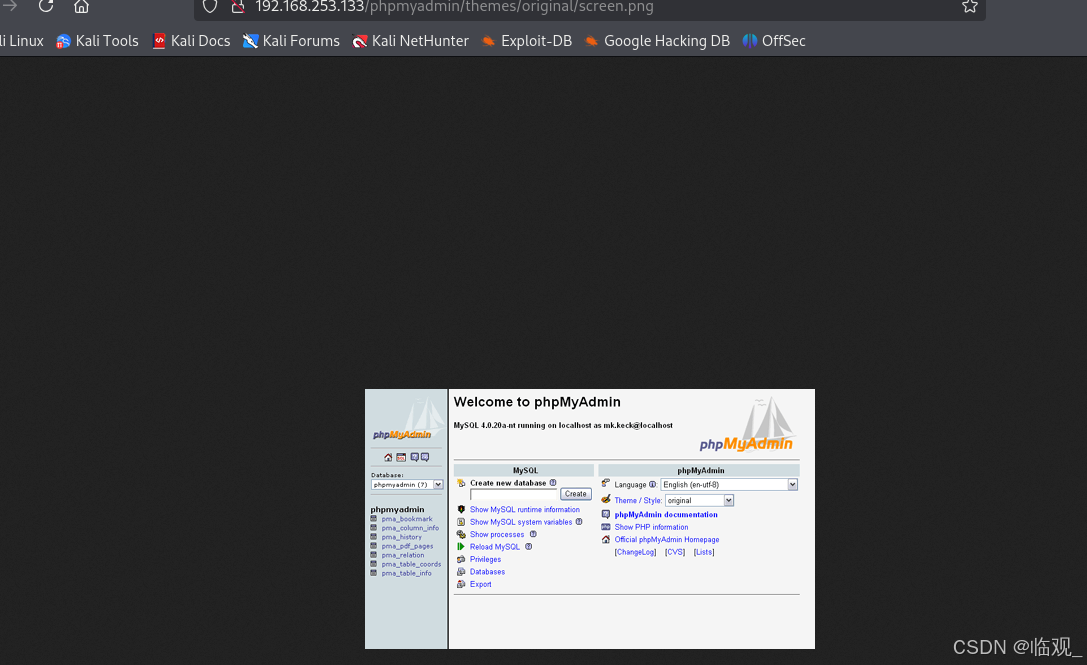The width and height of the screenshot is (1087, 665).
Task: Select the pma_relation table
Action: click(403, 555)
